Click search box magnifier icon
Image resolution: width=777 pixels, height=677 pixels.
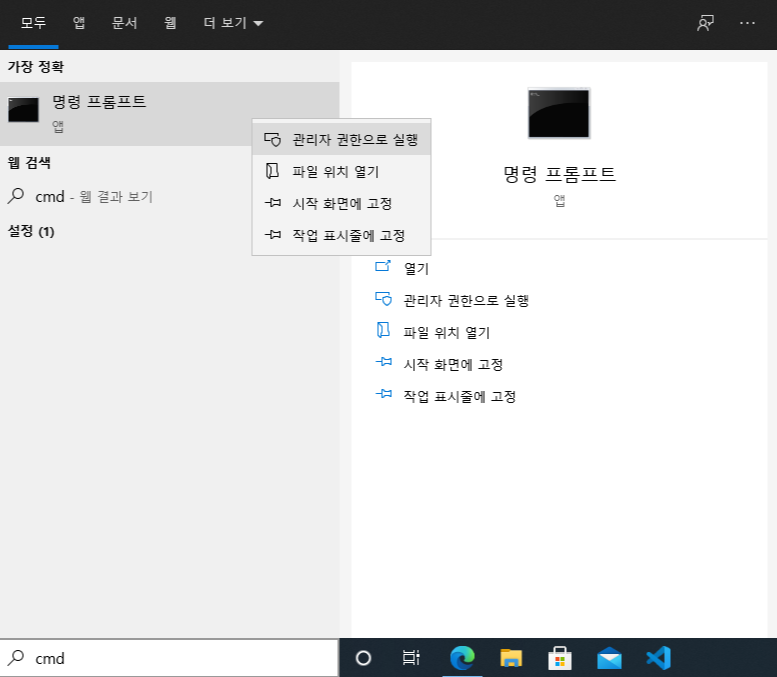click(16, 658)
